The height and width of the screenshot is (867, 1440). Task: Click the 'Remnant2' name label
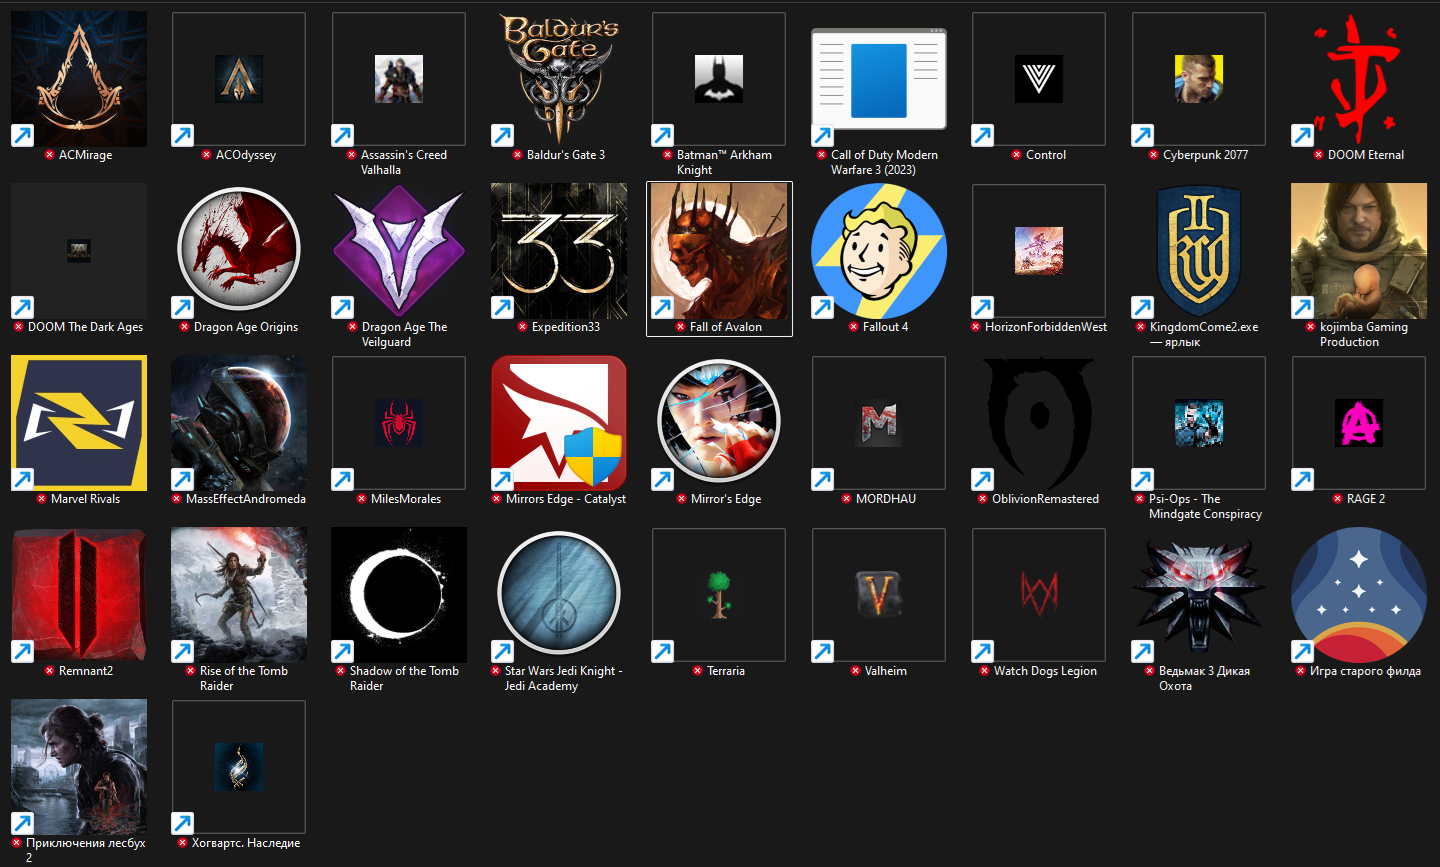[x=85, y=671]
